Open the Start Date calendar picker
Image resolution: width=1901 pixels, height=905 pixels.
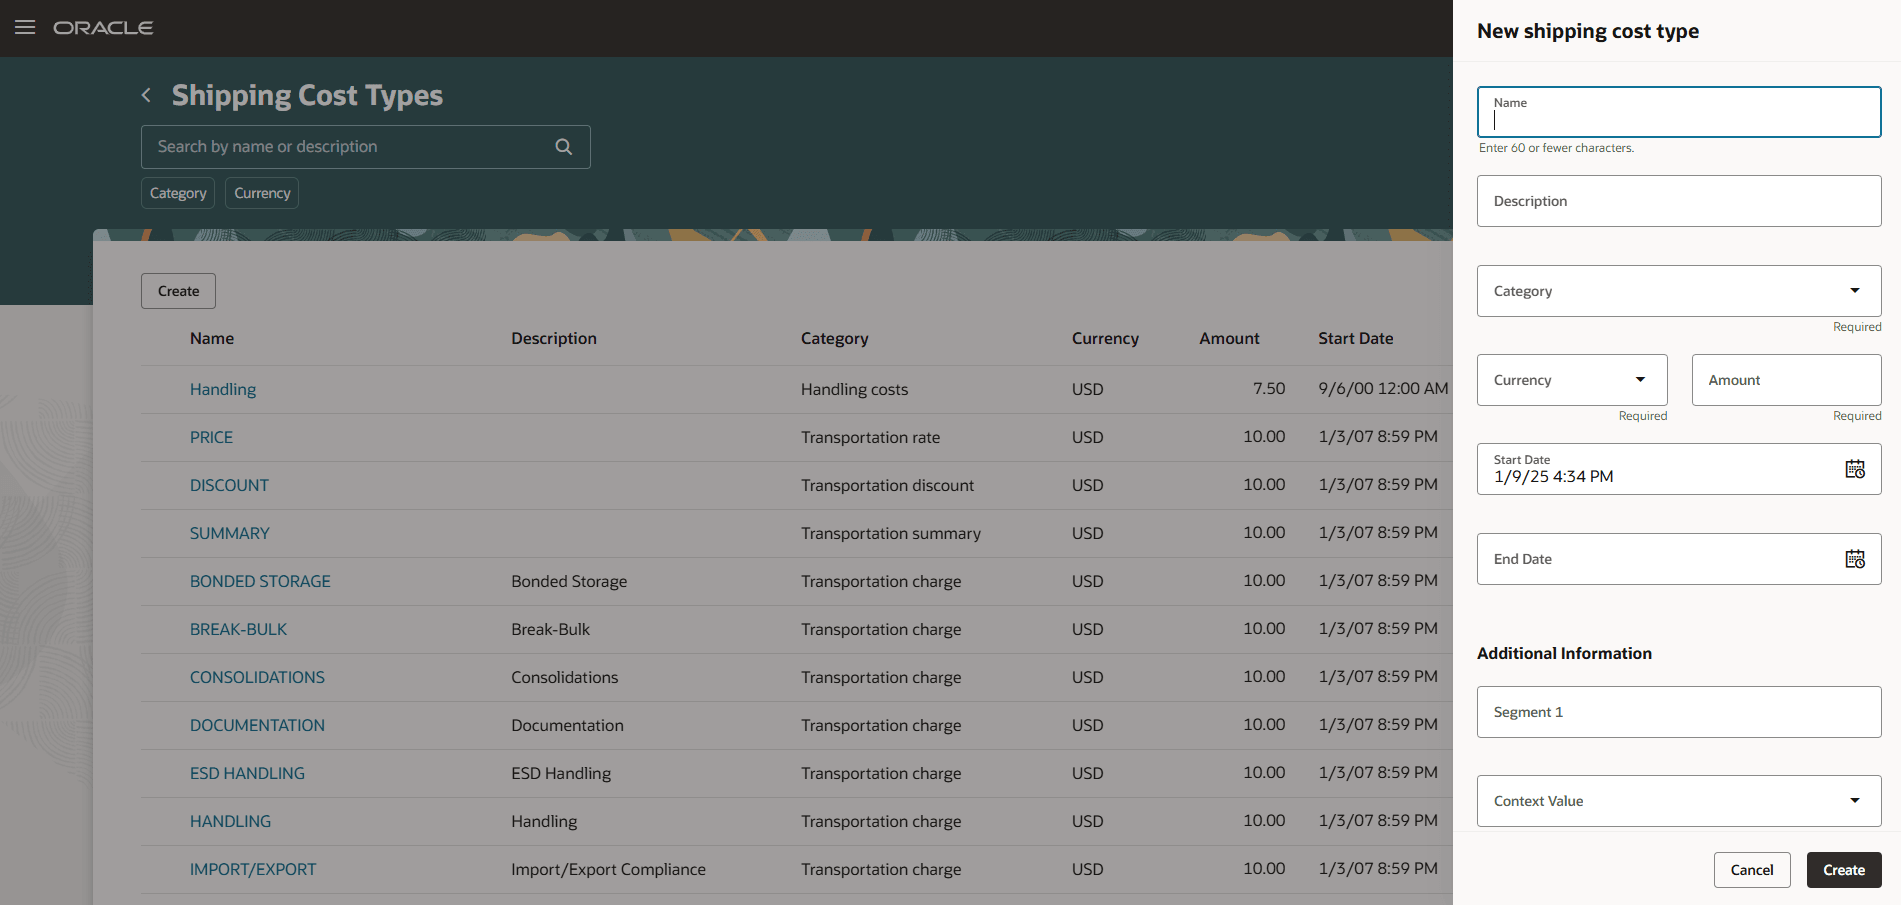pyautogui.click(x=1856, y=468)
